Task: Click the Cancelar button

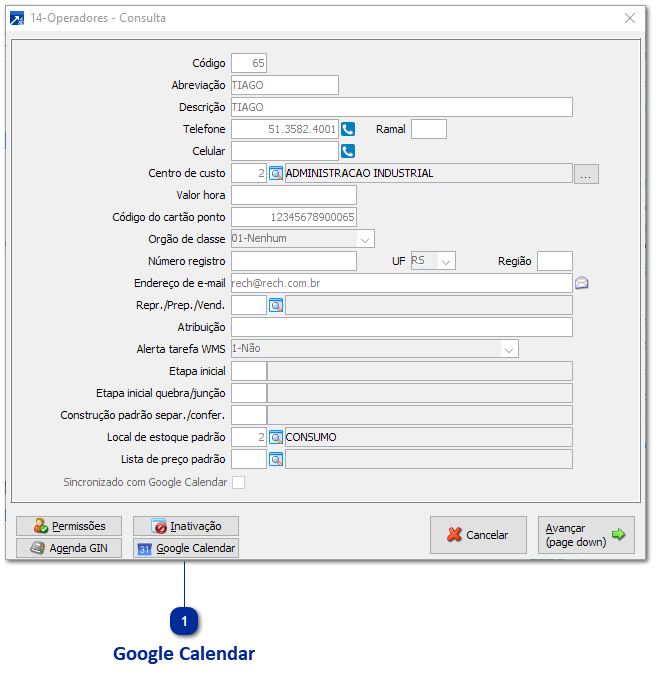Action: point(478,535)
